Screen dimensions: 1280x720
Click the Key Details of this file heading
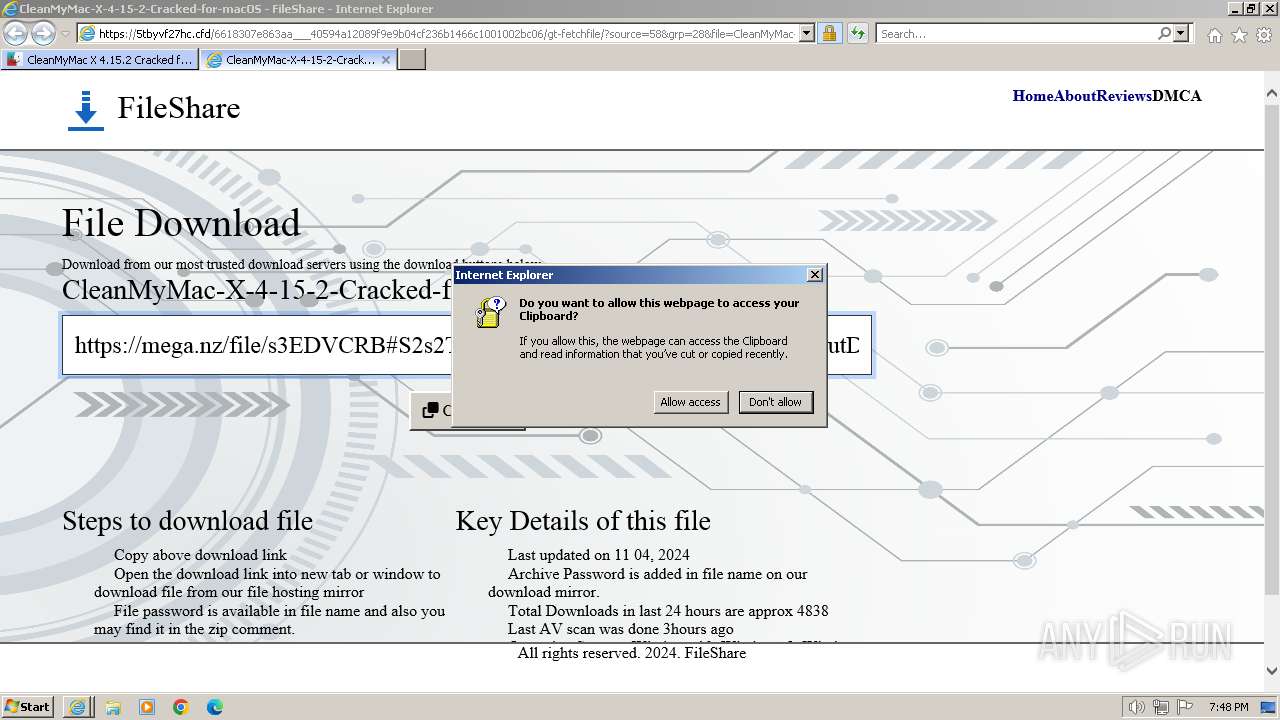tap(583, 521)
